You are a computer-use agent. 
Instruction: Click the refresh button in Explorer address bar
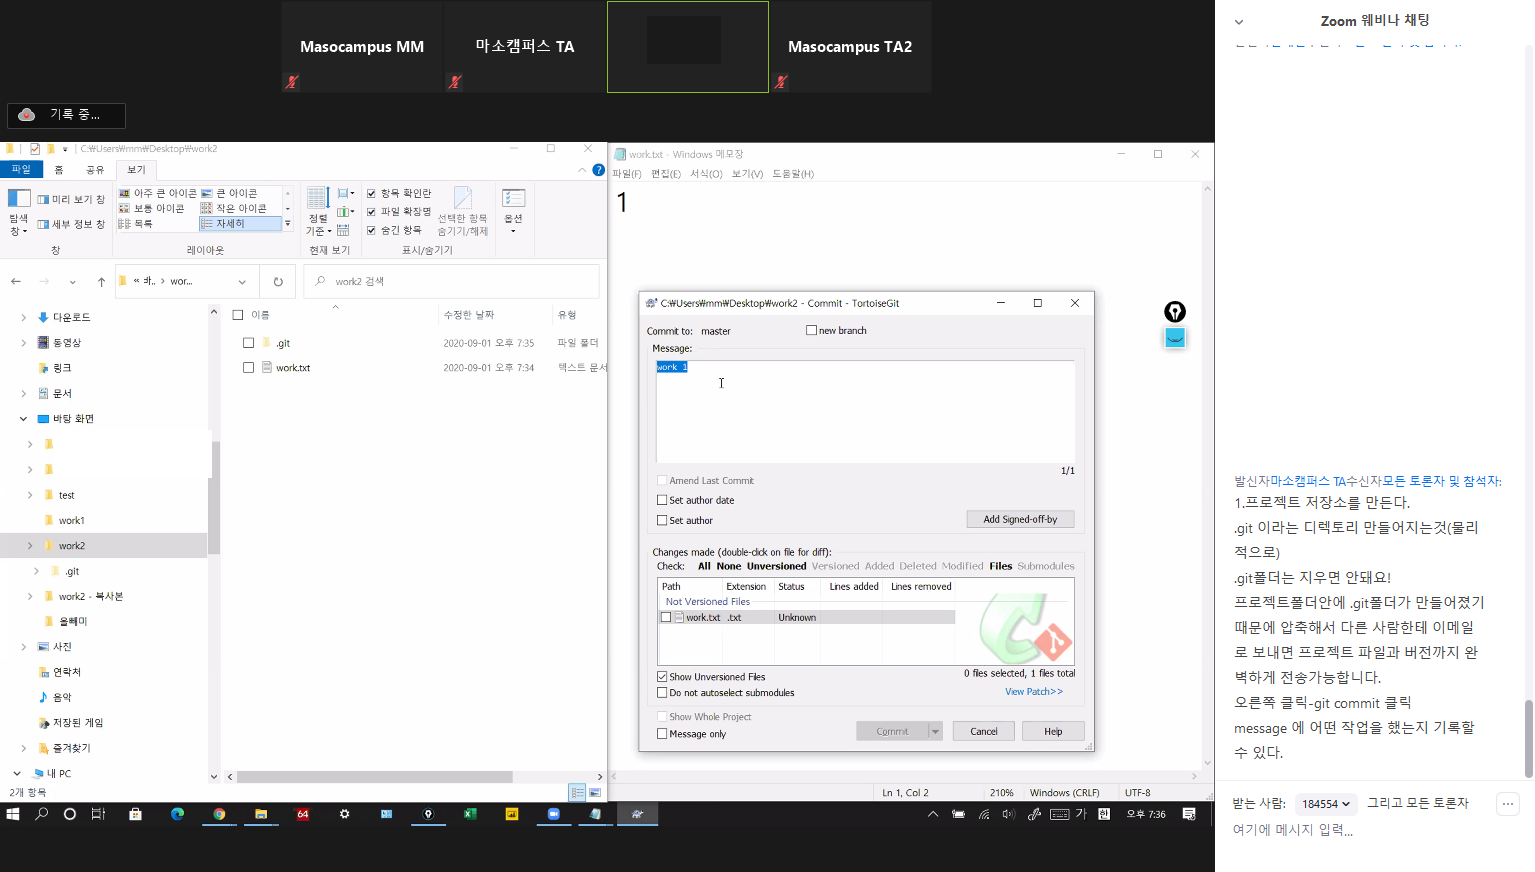point(278,282)
